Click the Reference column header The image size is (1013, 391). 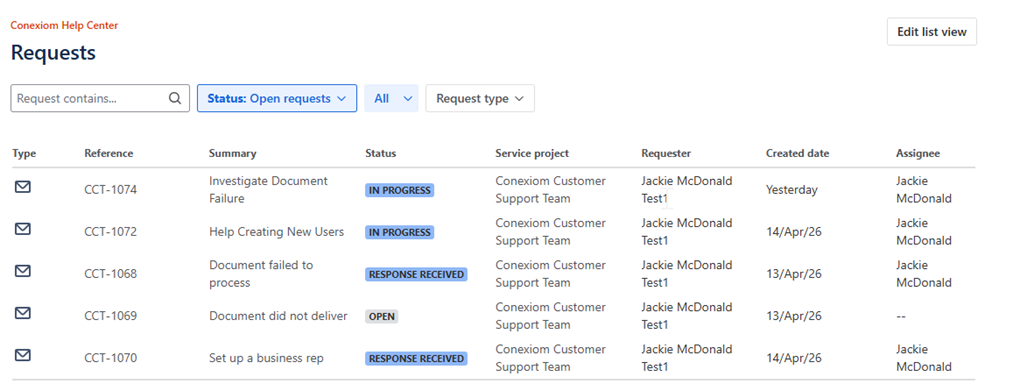point(109,153)
